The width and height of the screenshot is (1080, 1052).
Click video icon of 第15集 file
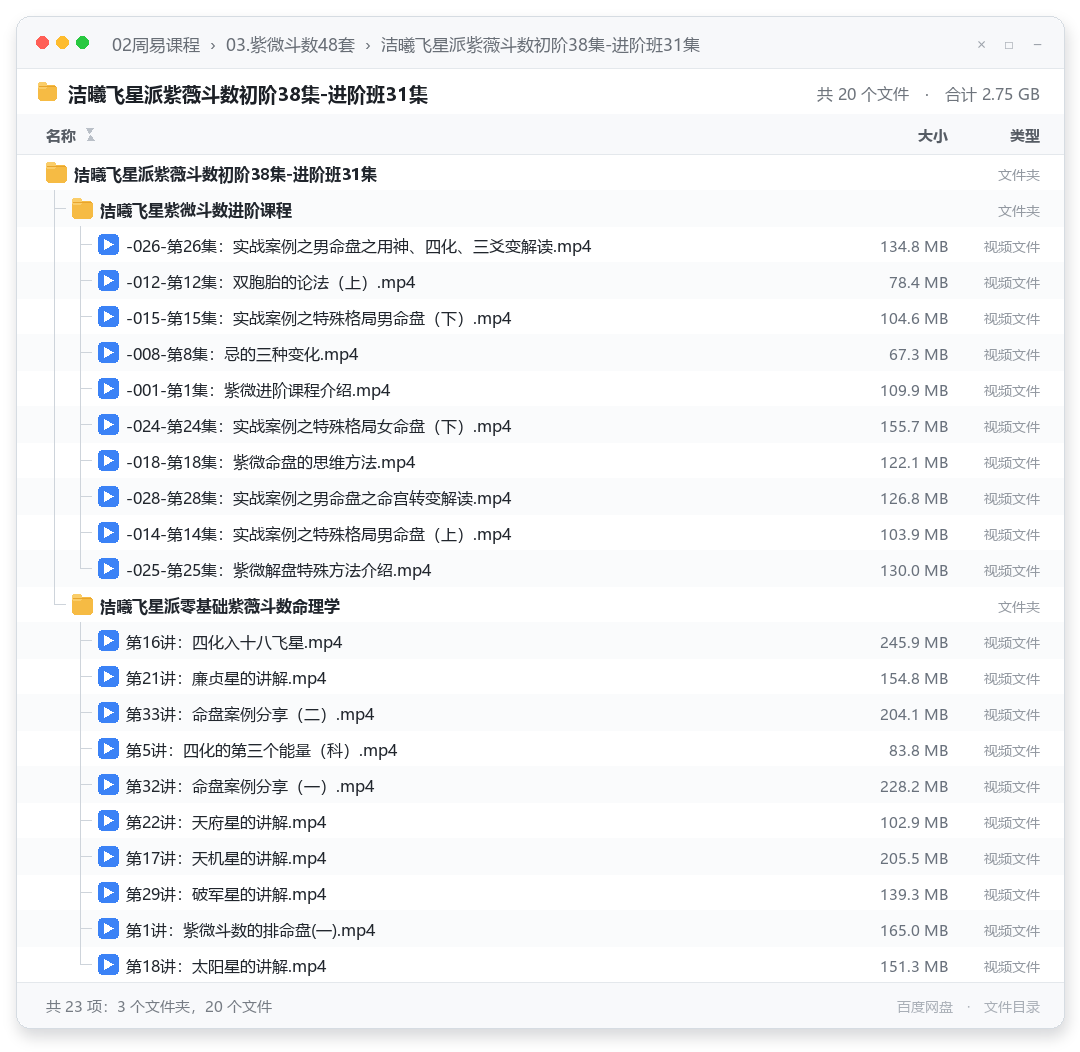click(108, 317)
